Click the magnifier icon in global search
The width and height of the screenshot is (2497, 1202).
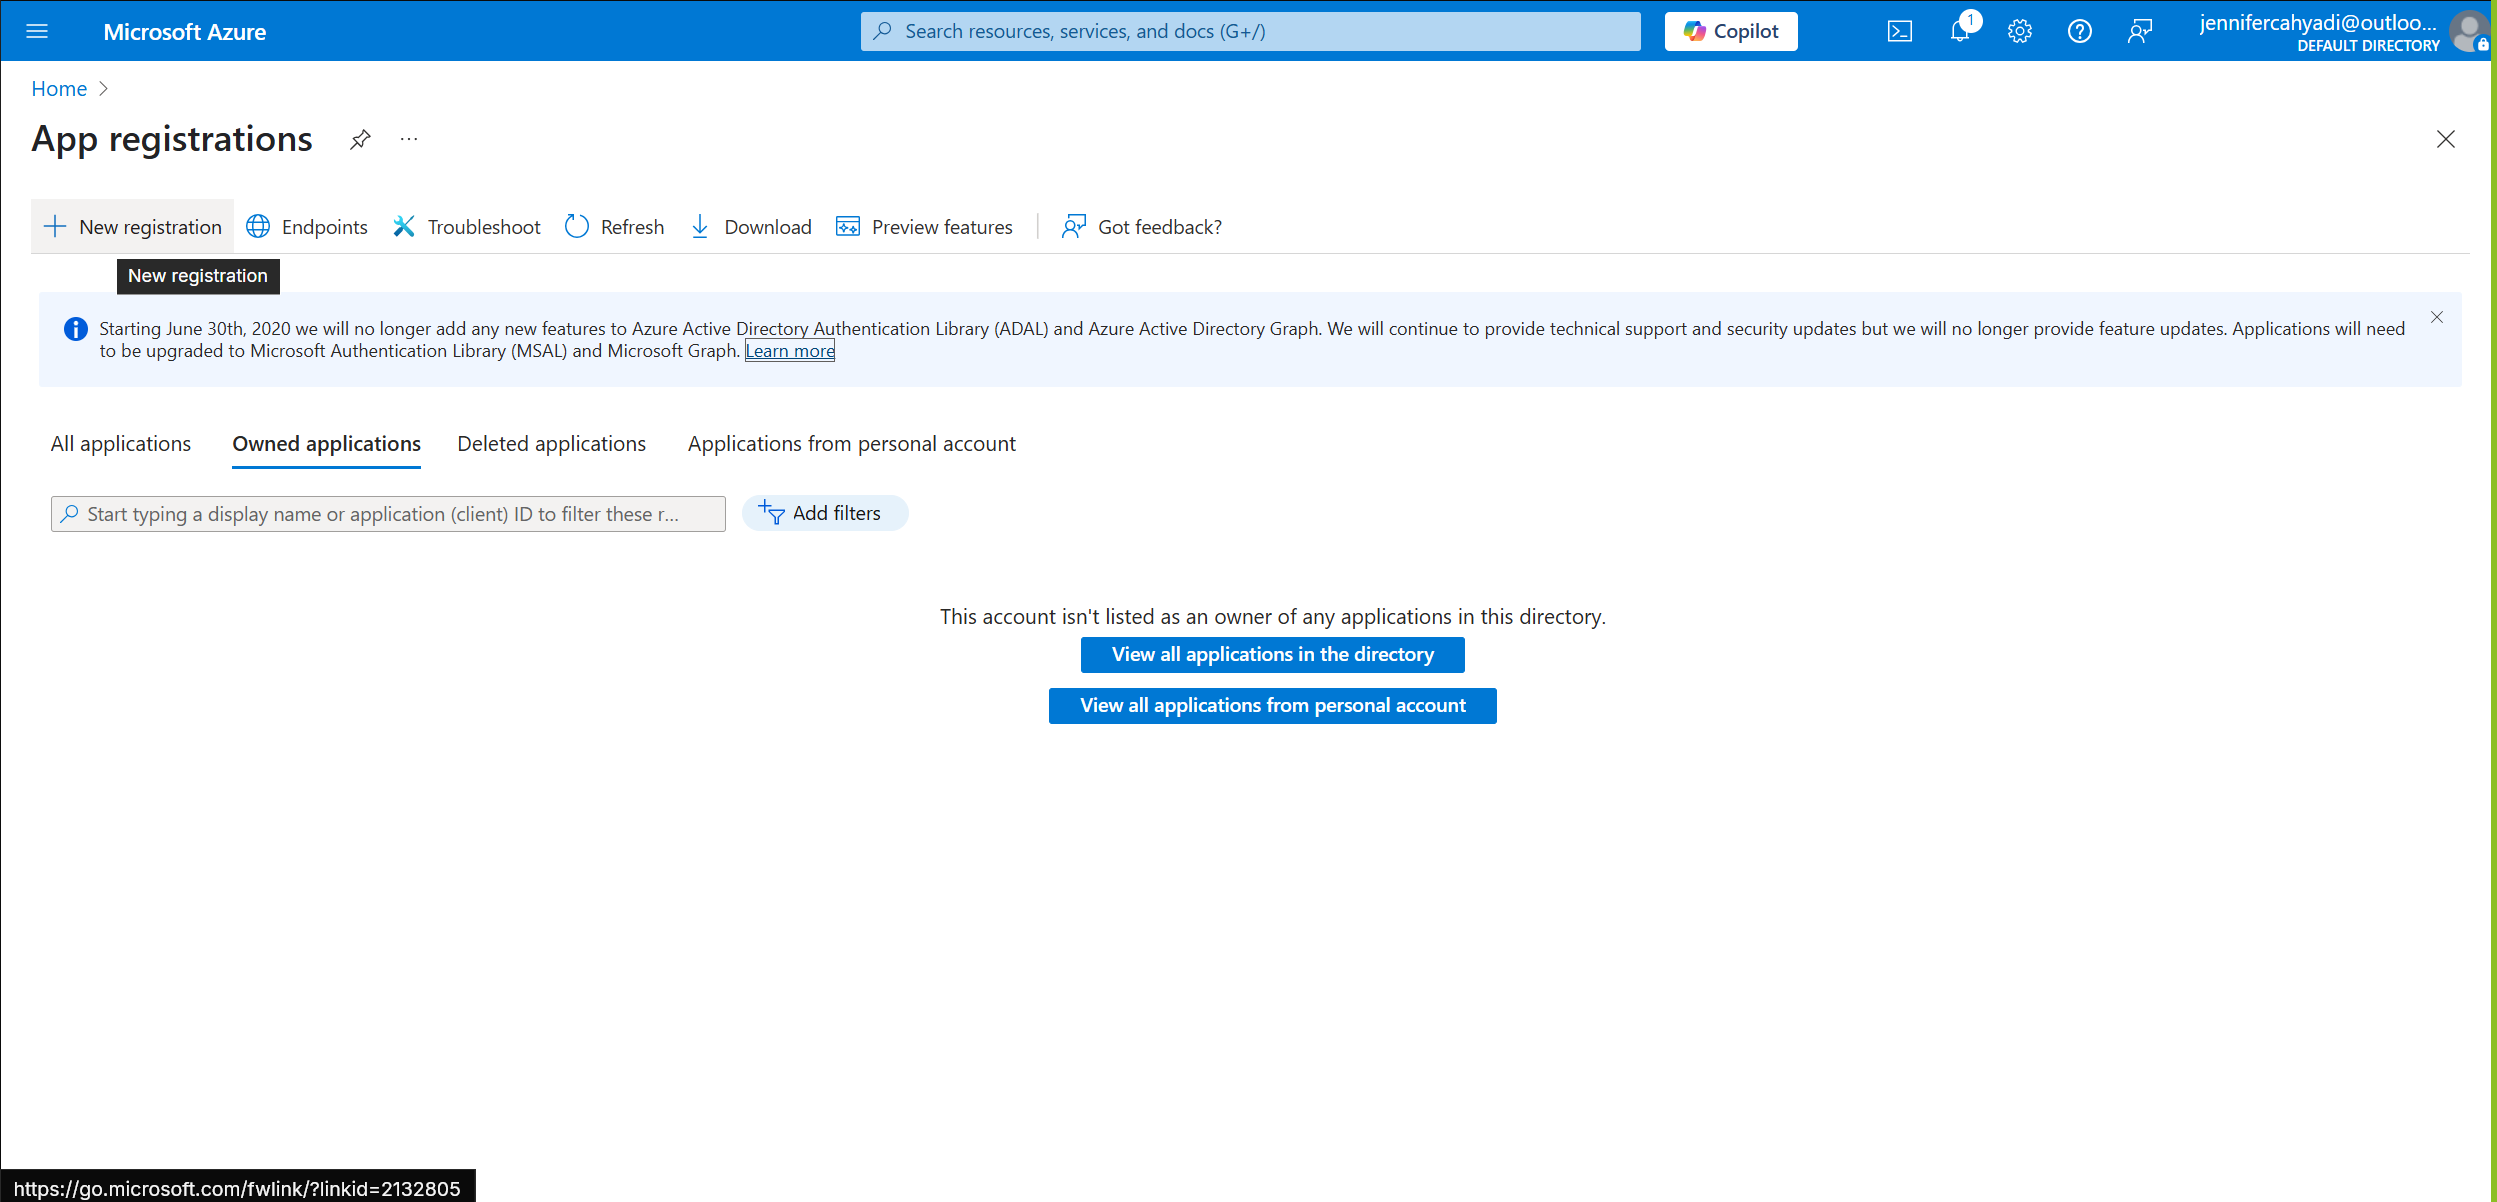[882, 31]
